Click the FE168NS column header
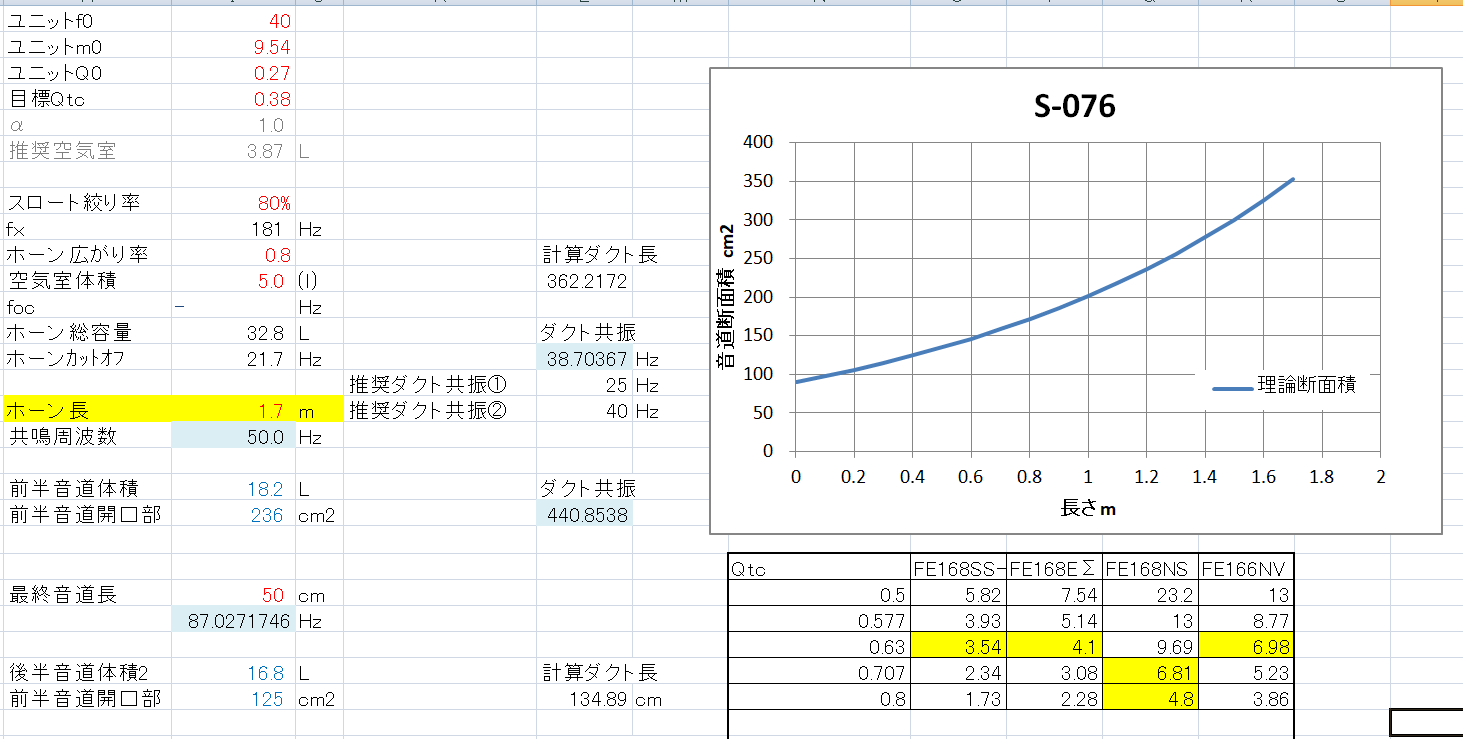Screen dimensions: 1463x739 click(x=1150, y=569)
